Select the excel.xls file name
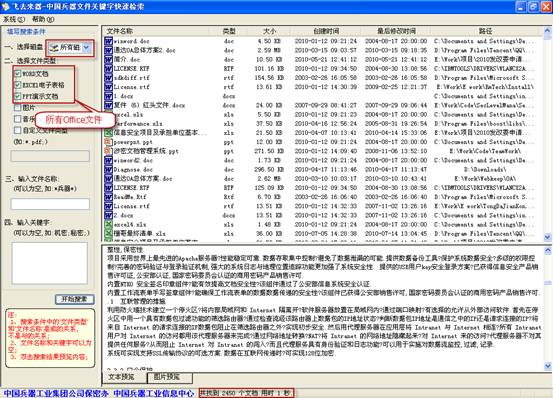Screen dimensions: 553x398 (128, 115)
